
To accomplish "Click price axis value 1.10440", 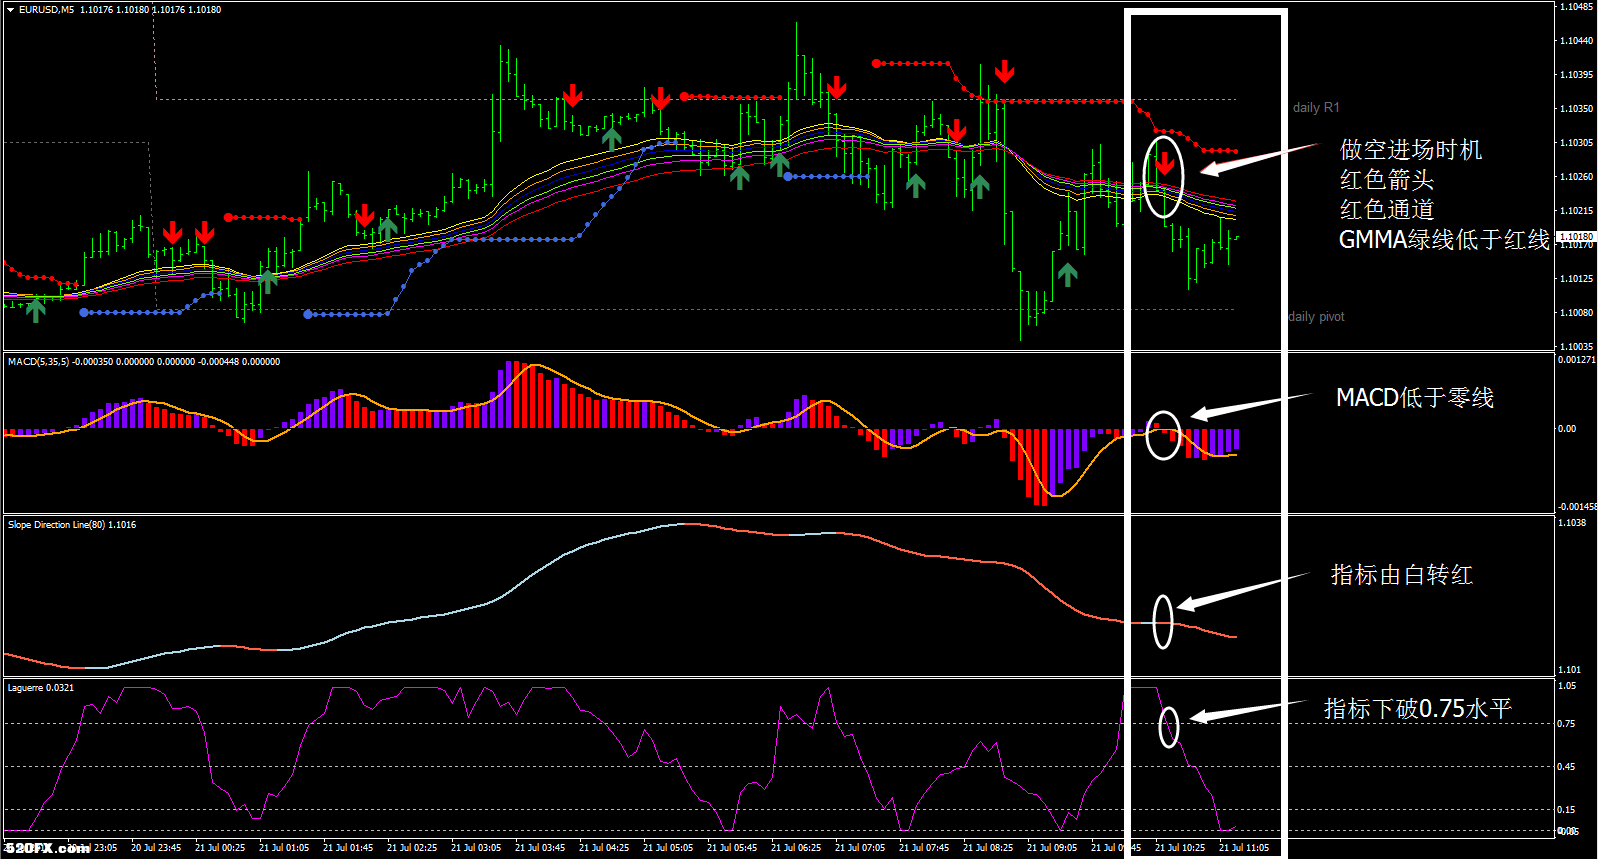I will pos(1577,41).
